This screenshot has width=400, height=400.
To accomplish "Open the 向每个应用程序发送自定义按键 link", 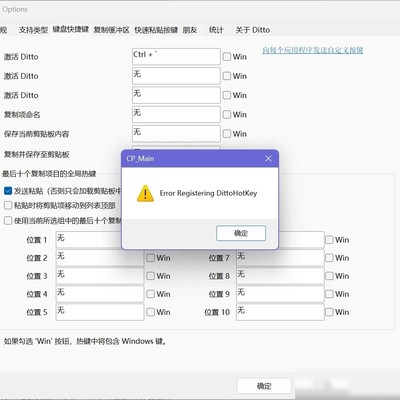I will [x=312, y=50].
